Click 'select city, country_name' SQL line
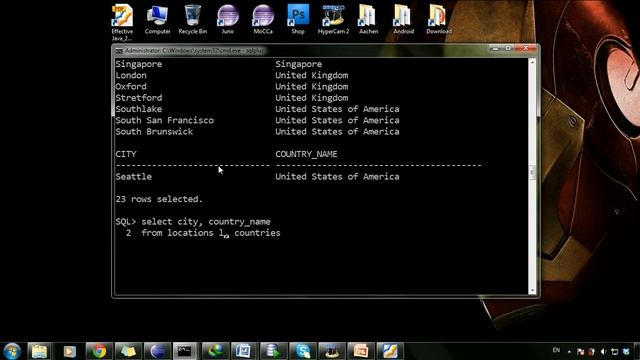 pos(206,222)
